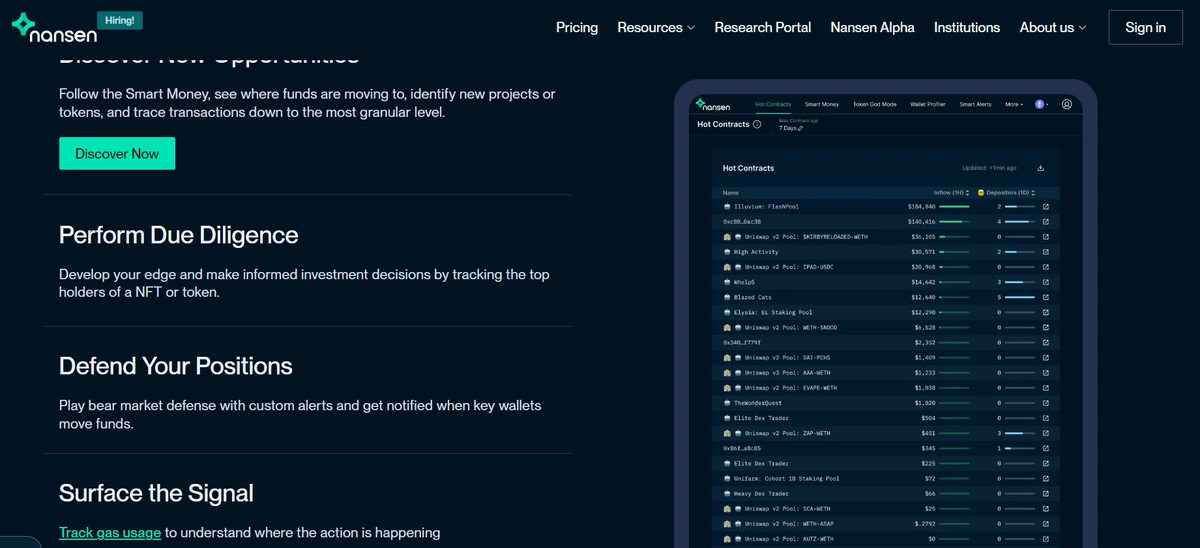Click the Discover Now button

pyautogui.click(x=117, y=153)
